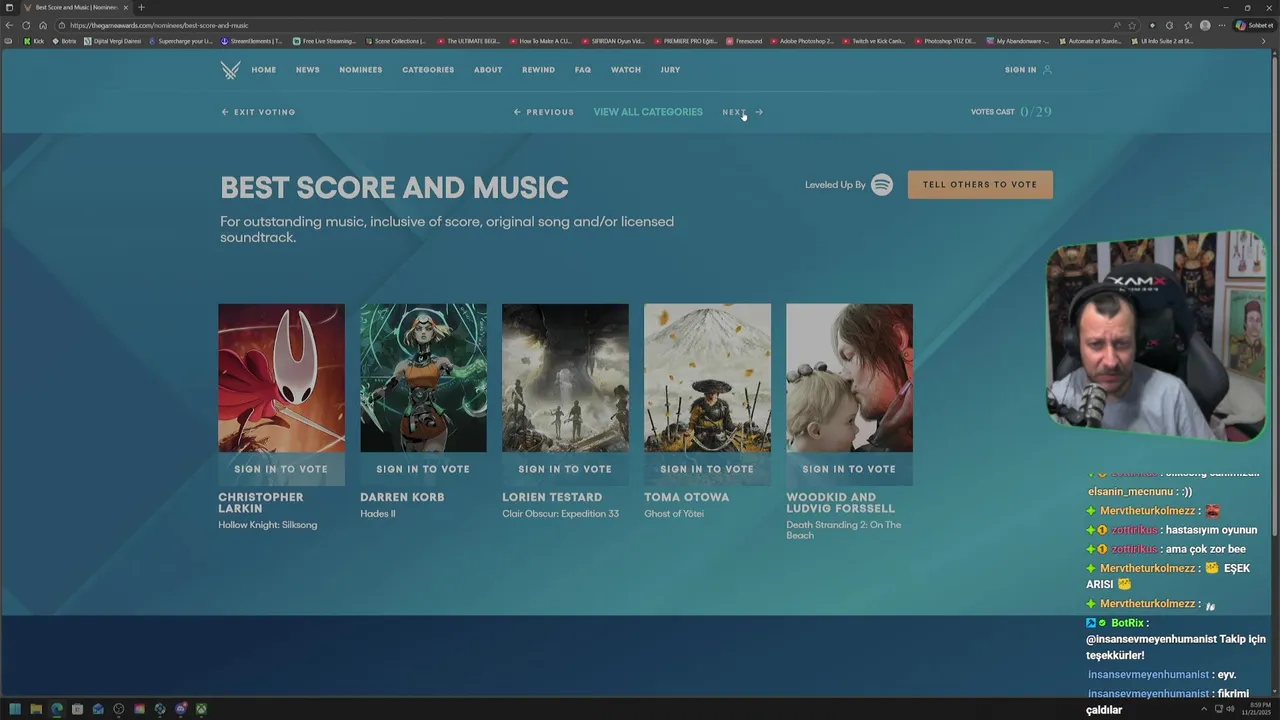Click the DARREN KORB nominee name
This screenshot has width=1280, height=720.
click(x=402, y=497)
